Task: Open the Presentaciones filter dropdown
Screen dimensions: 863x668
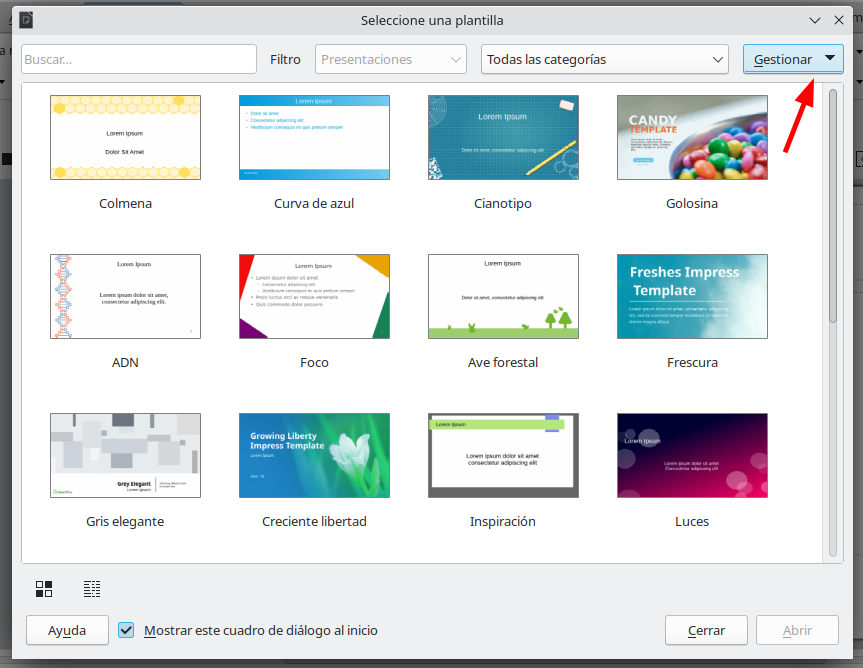Action: click(x=391, y=59)
